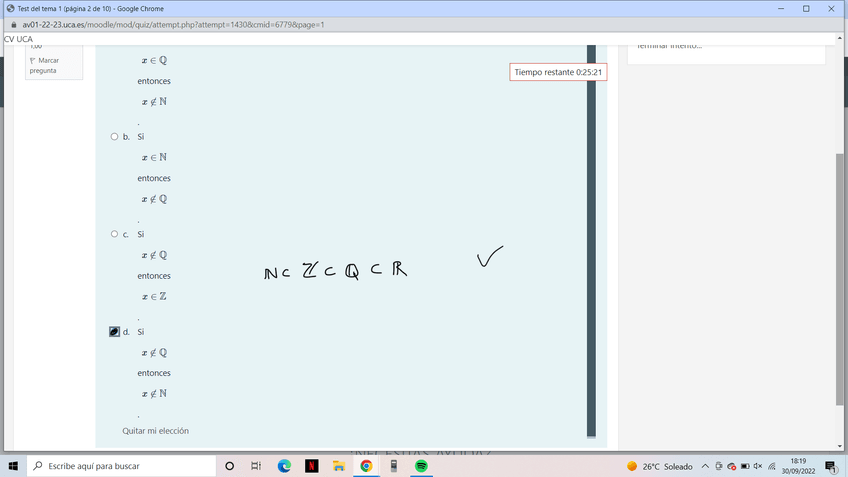Click option b label text 'Si'
The height and width of the screenshot is (477, 848).
pos(141,137)
